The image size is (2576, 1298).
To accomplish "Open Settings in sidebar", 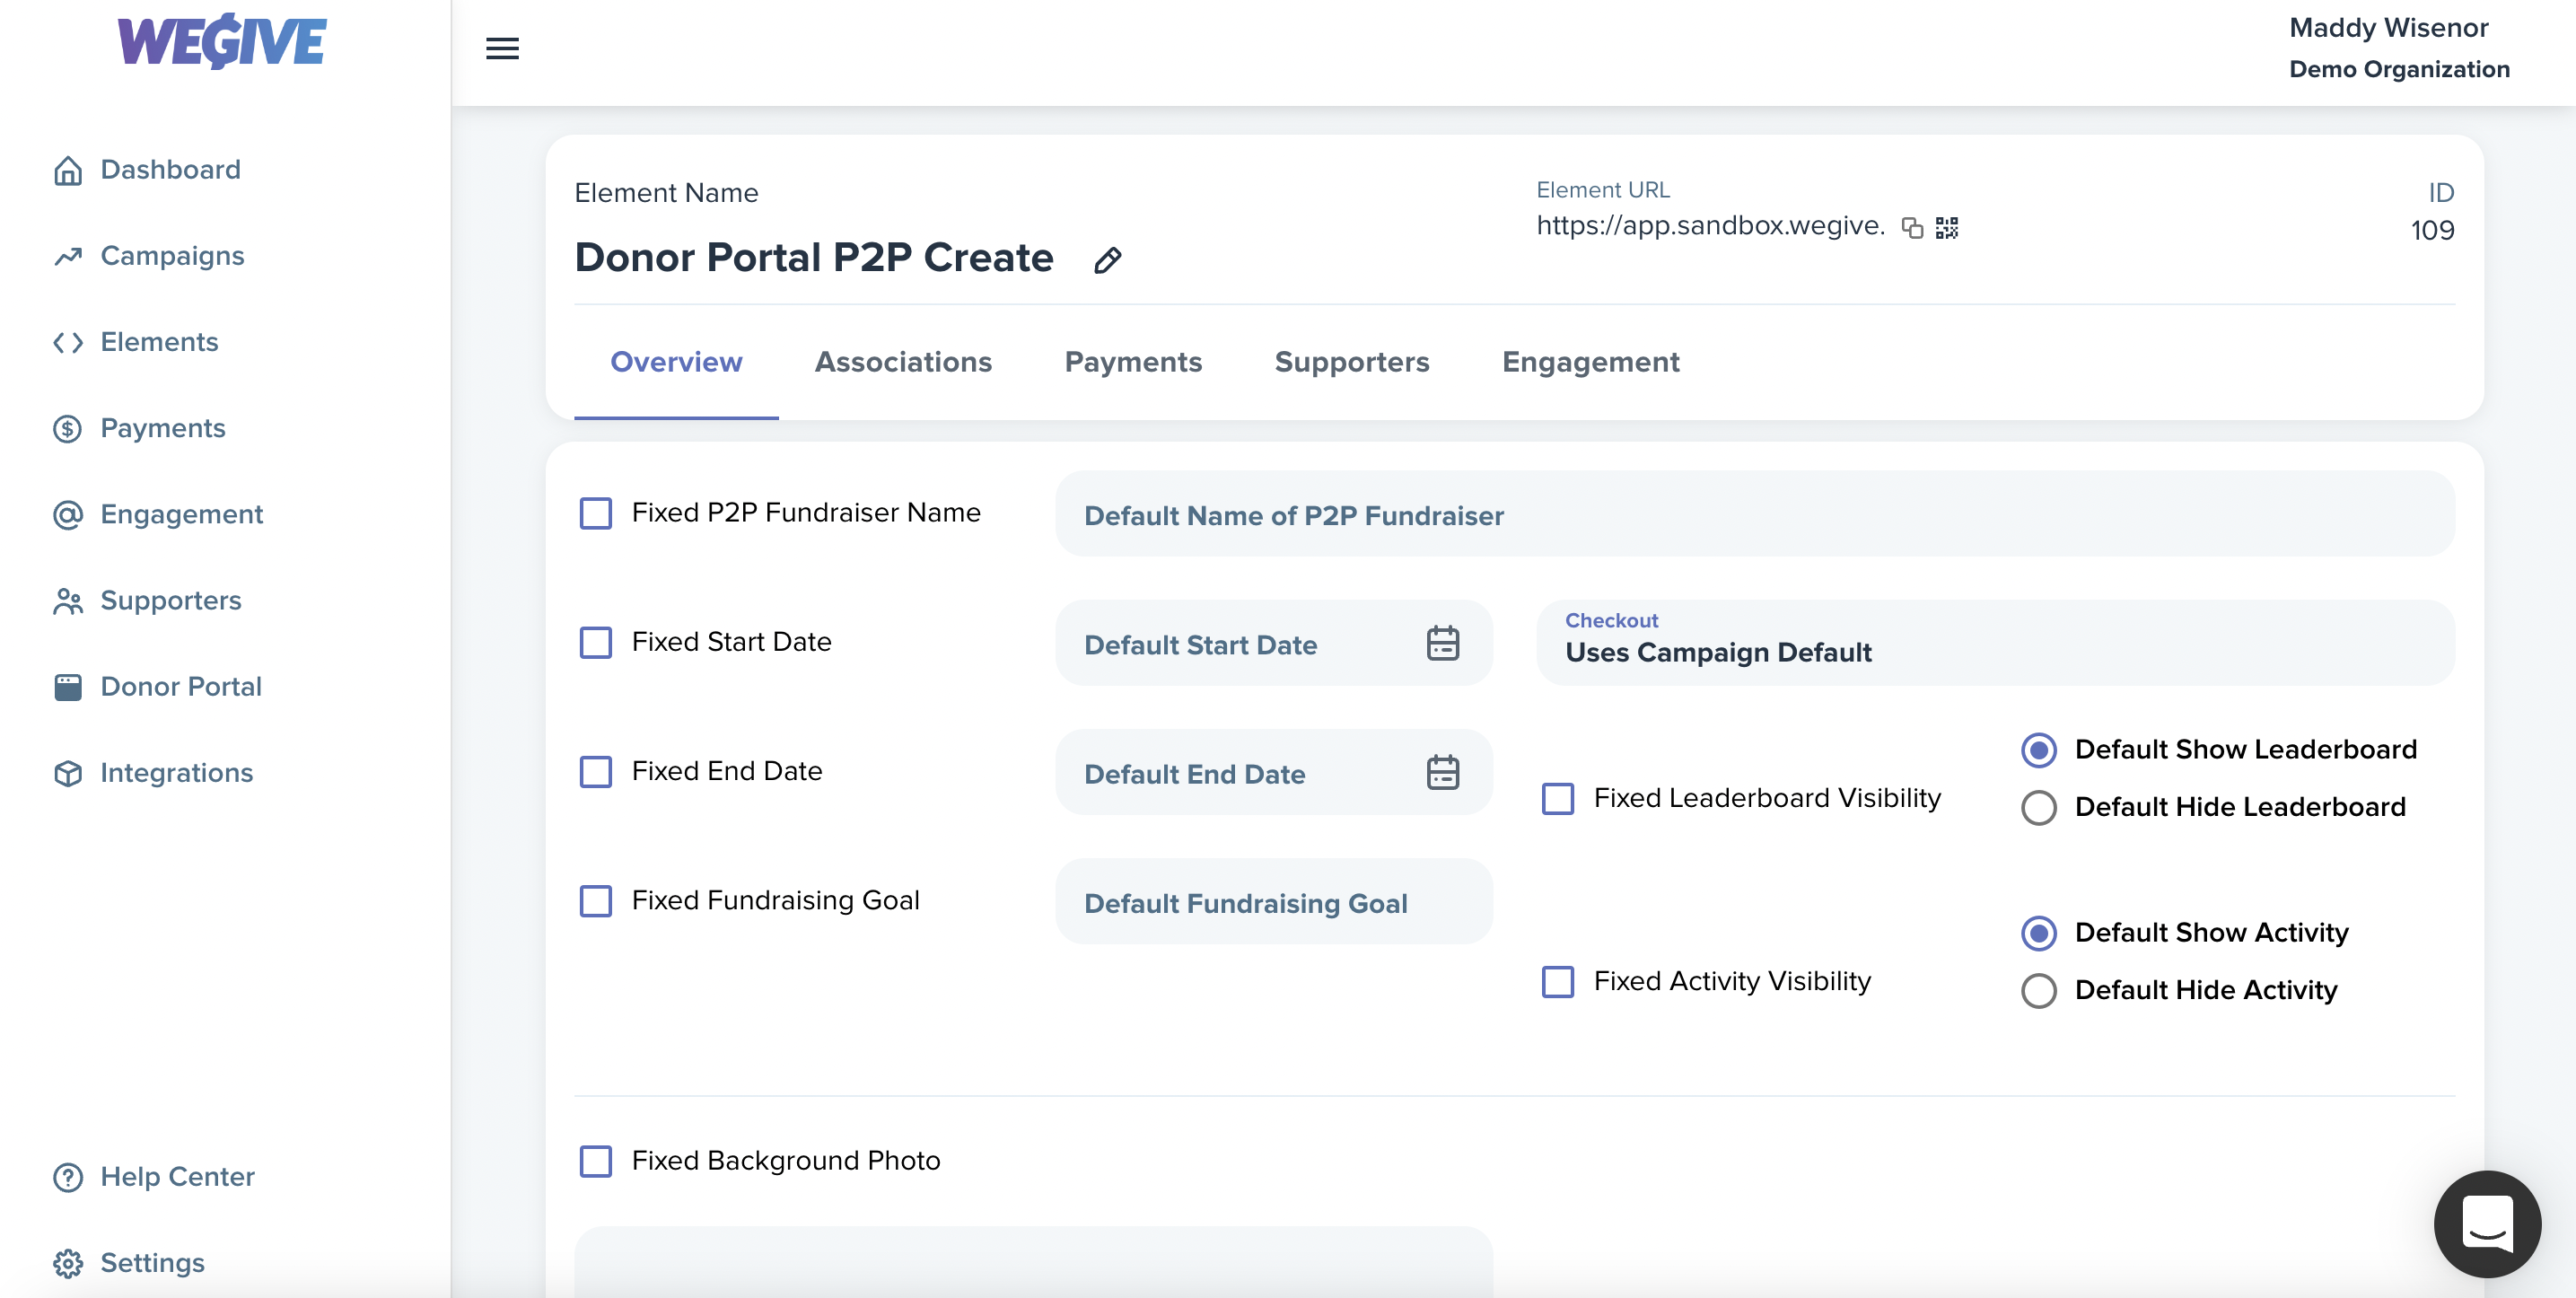I will point(152,1262).
